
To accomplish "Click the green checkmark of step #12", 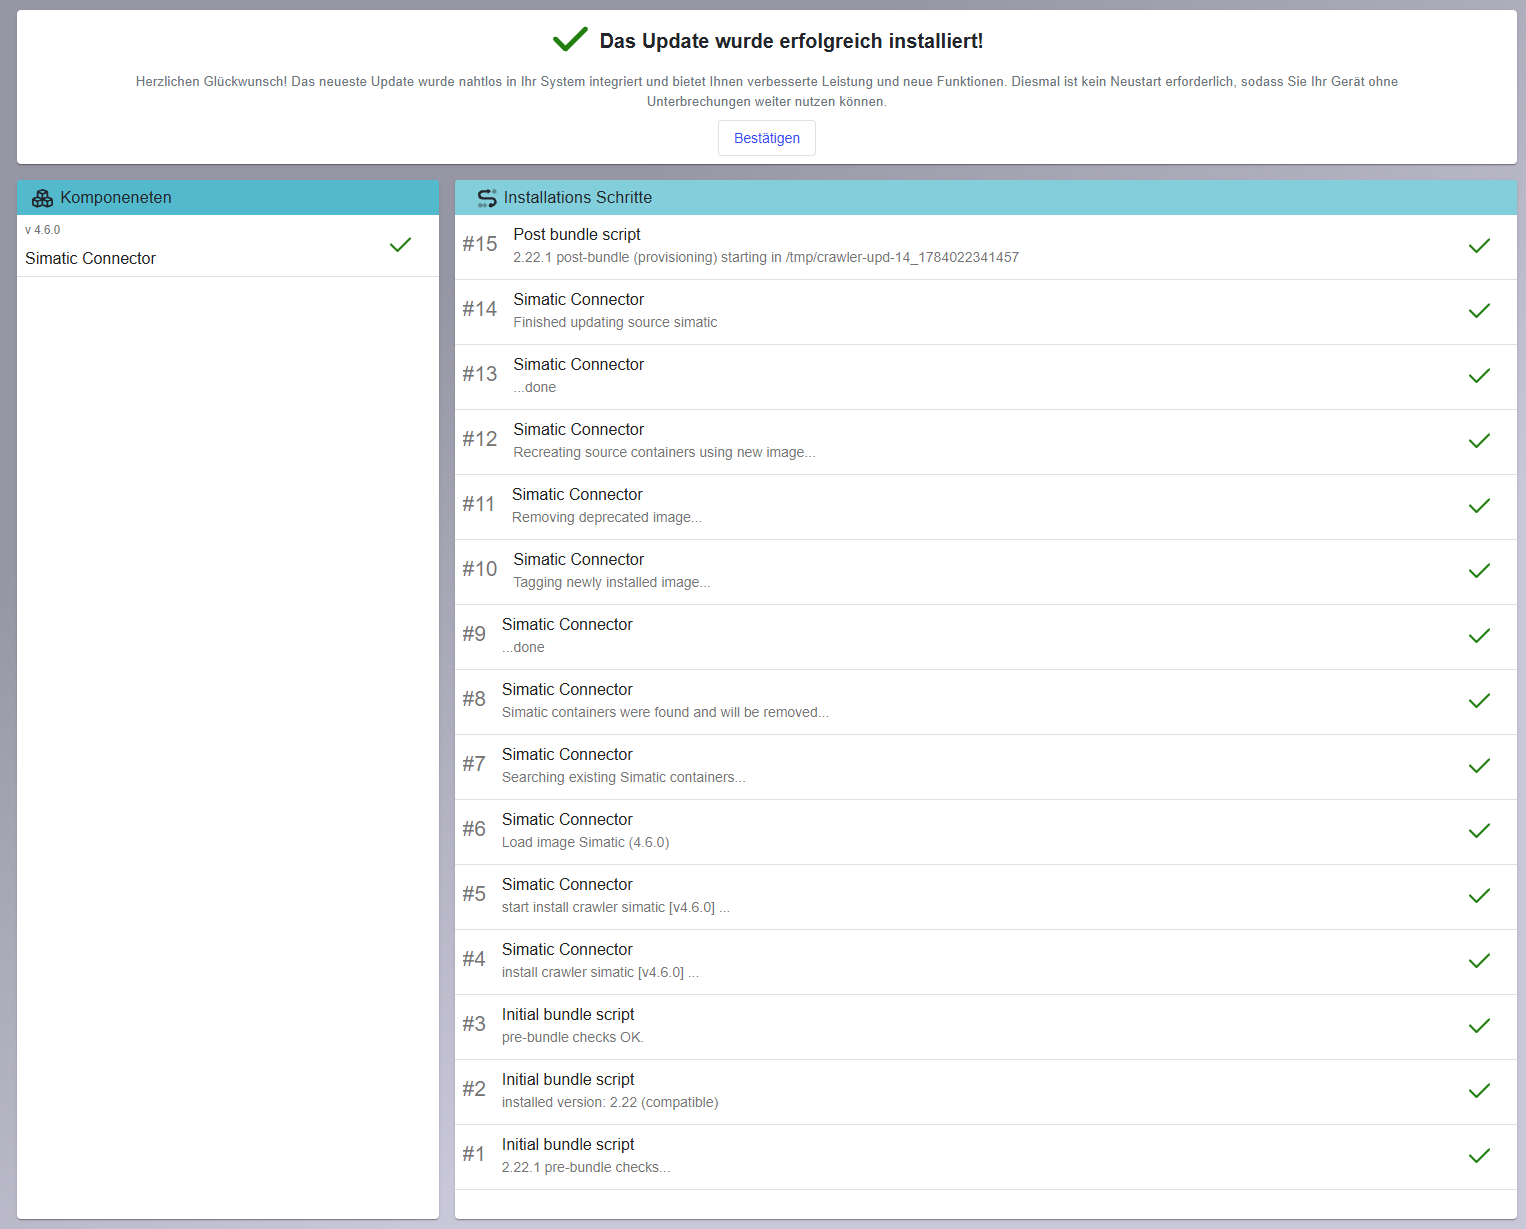I will (1479, 441).
